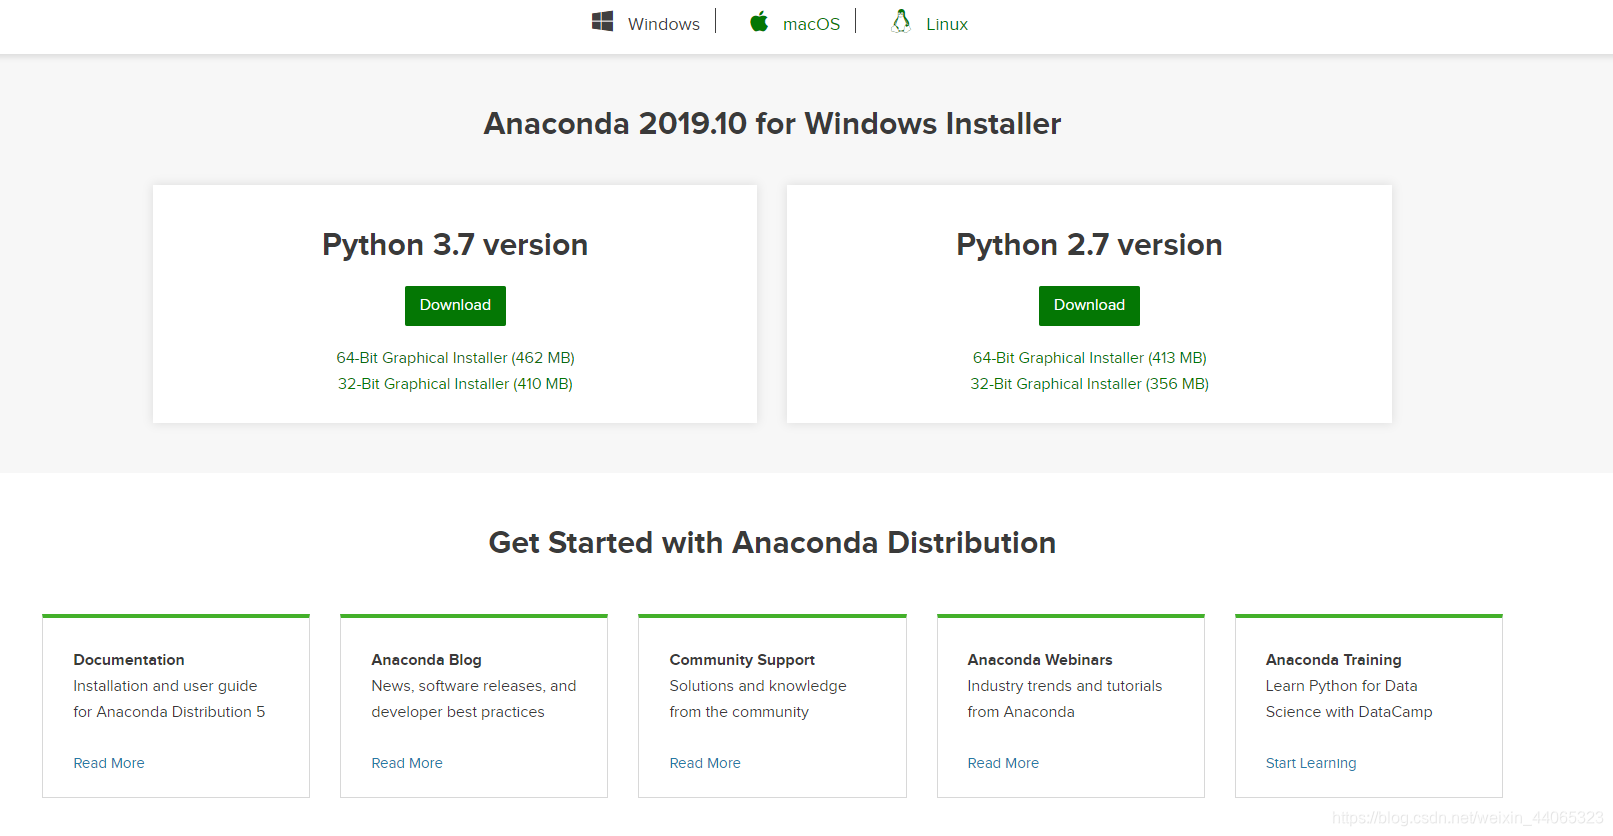Download the Python 3.7 version installer
The height and width of the screenshot is (836, 1613).
(x=455, y=306)
